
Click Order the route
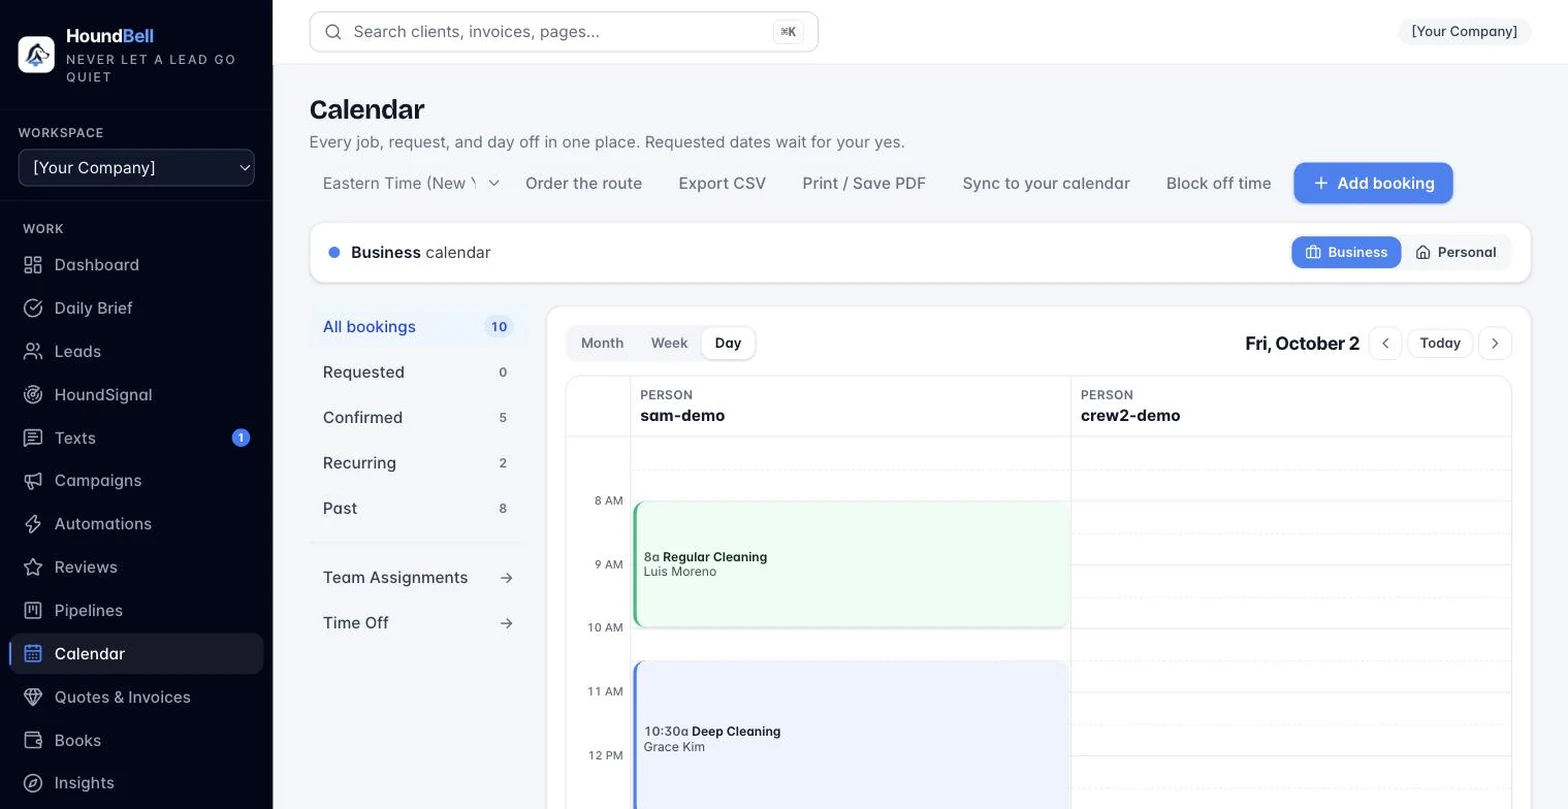point(584,183)
